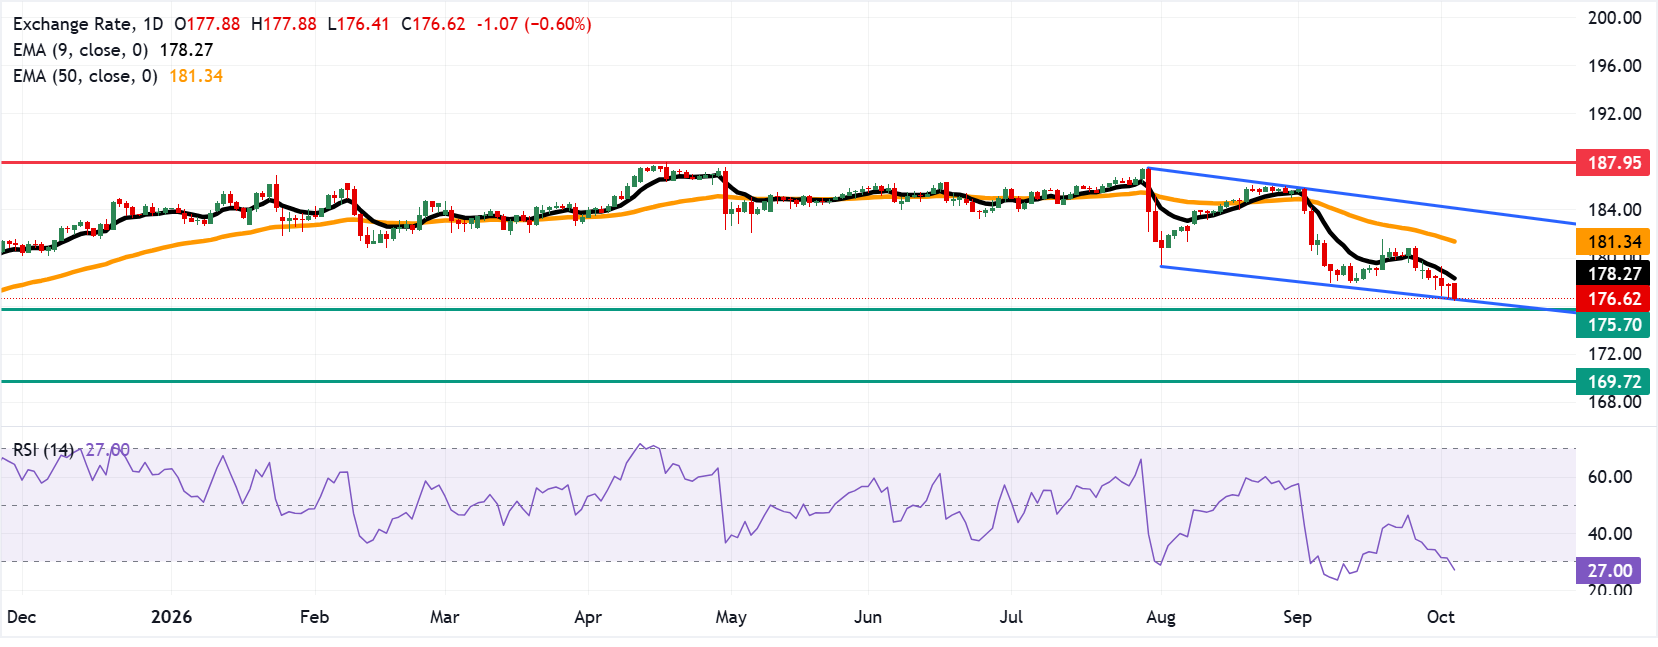Click the purple 27.00 RSI value label
Image resolution: width=1658 pixels, height=647 pixels.
[x=1609, y=570]
